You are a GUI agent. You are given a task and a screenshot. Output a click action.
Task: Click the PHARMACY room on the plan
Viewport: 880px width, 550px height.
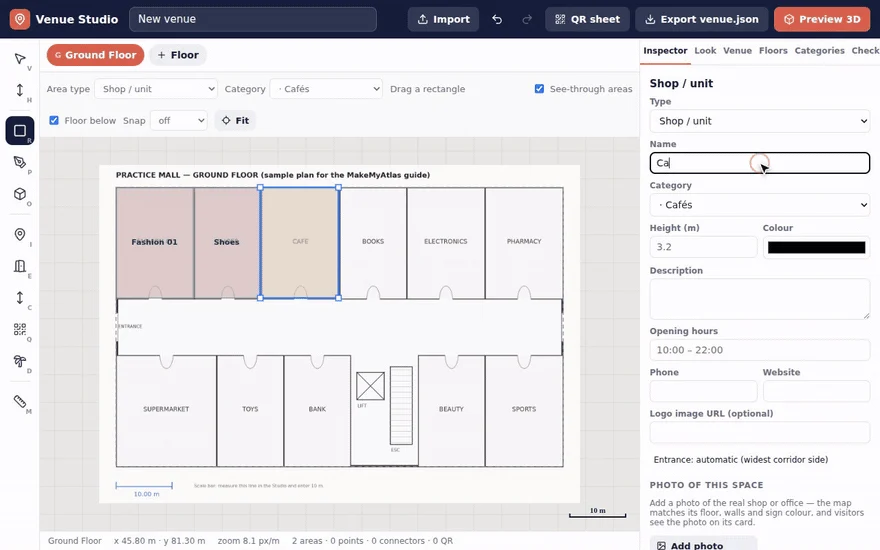tap(524, 241)
